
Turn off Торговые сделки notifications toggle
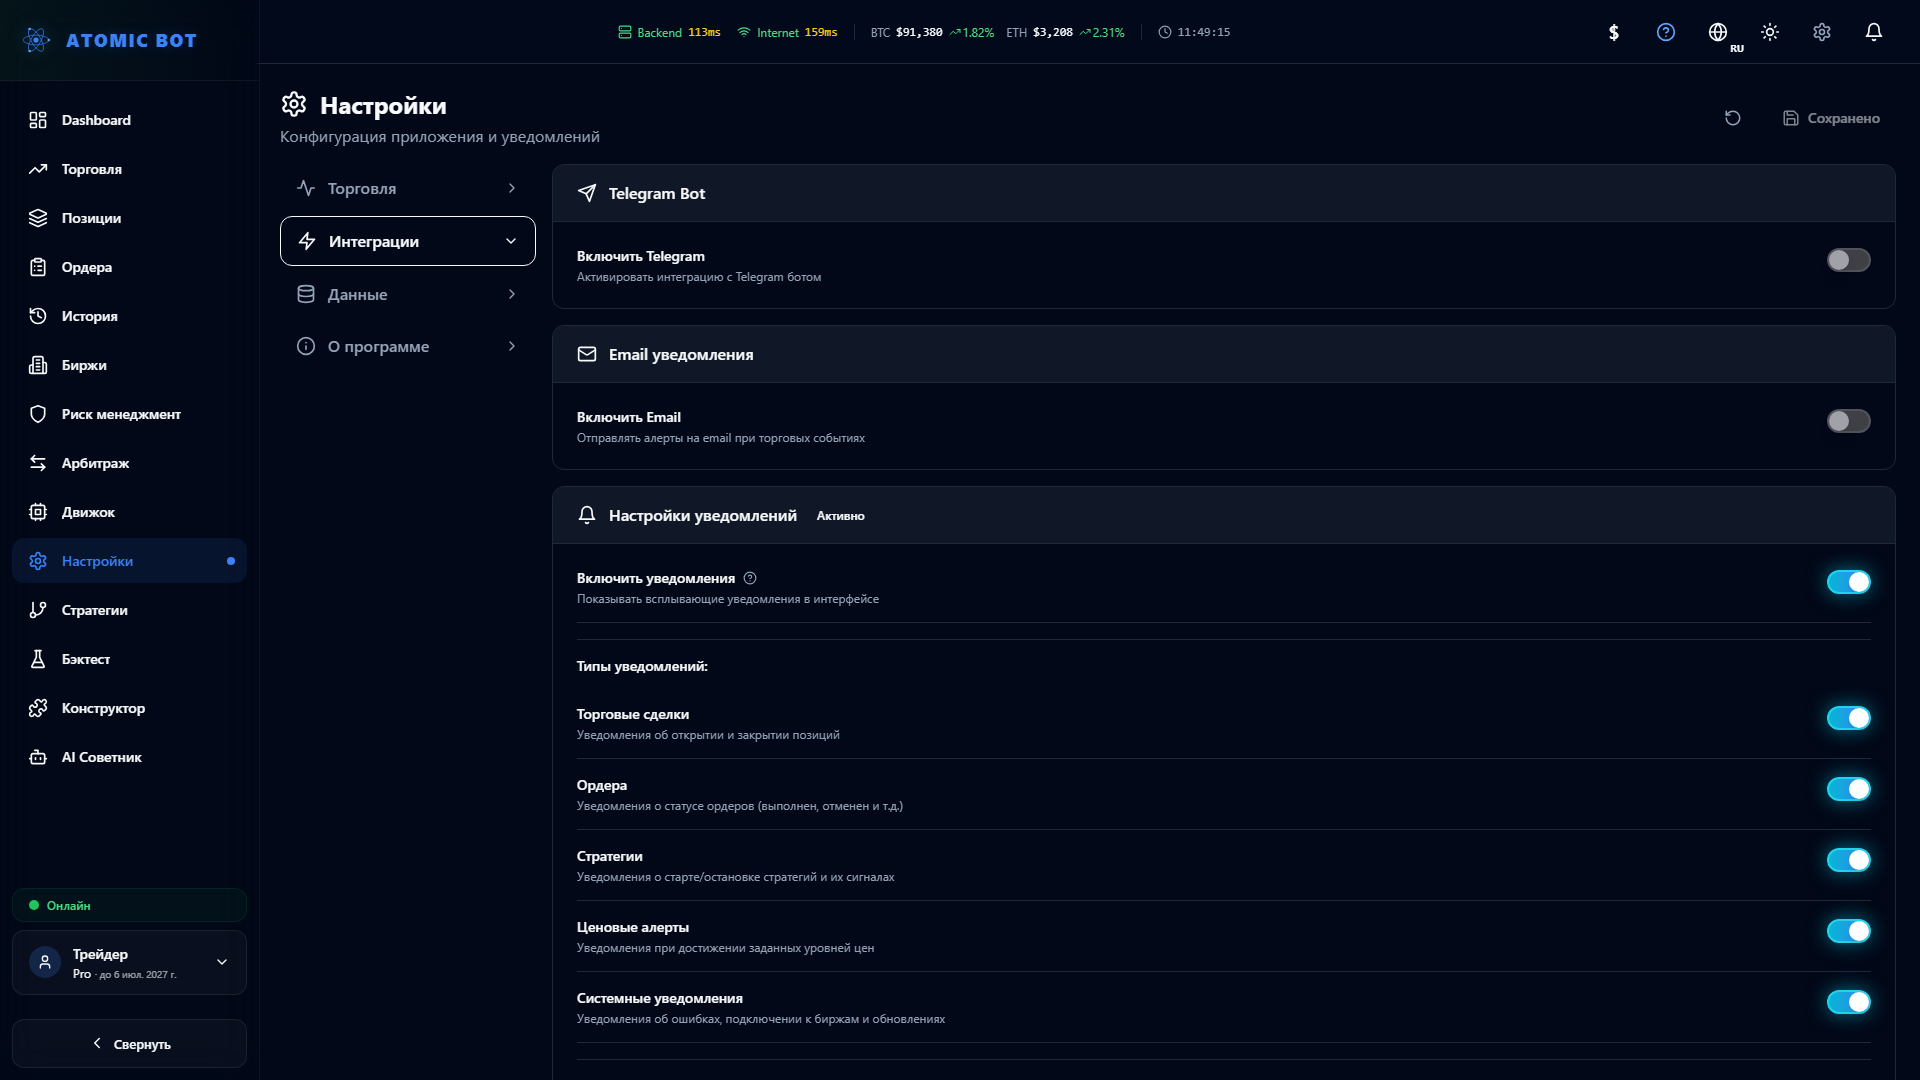point(1848,718)
